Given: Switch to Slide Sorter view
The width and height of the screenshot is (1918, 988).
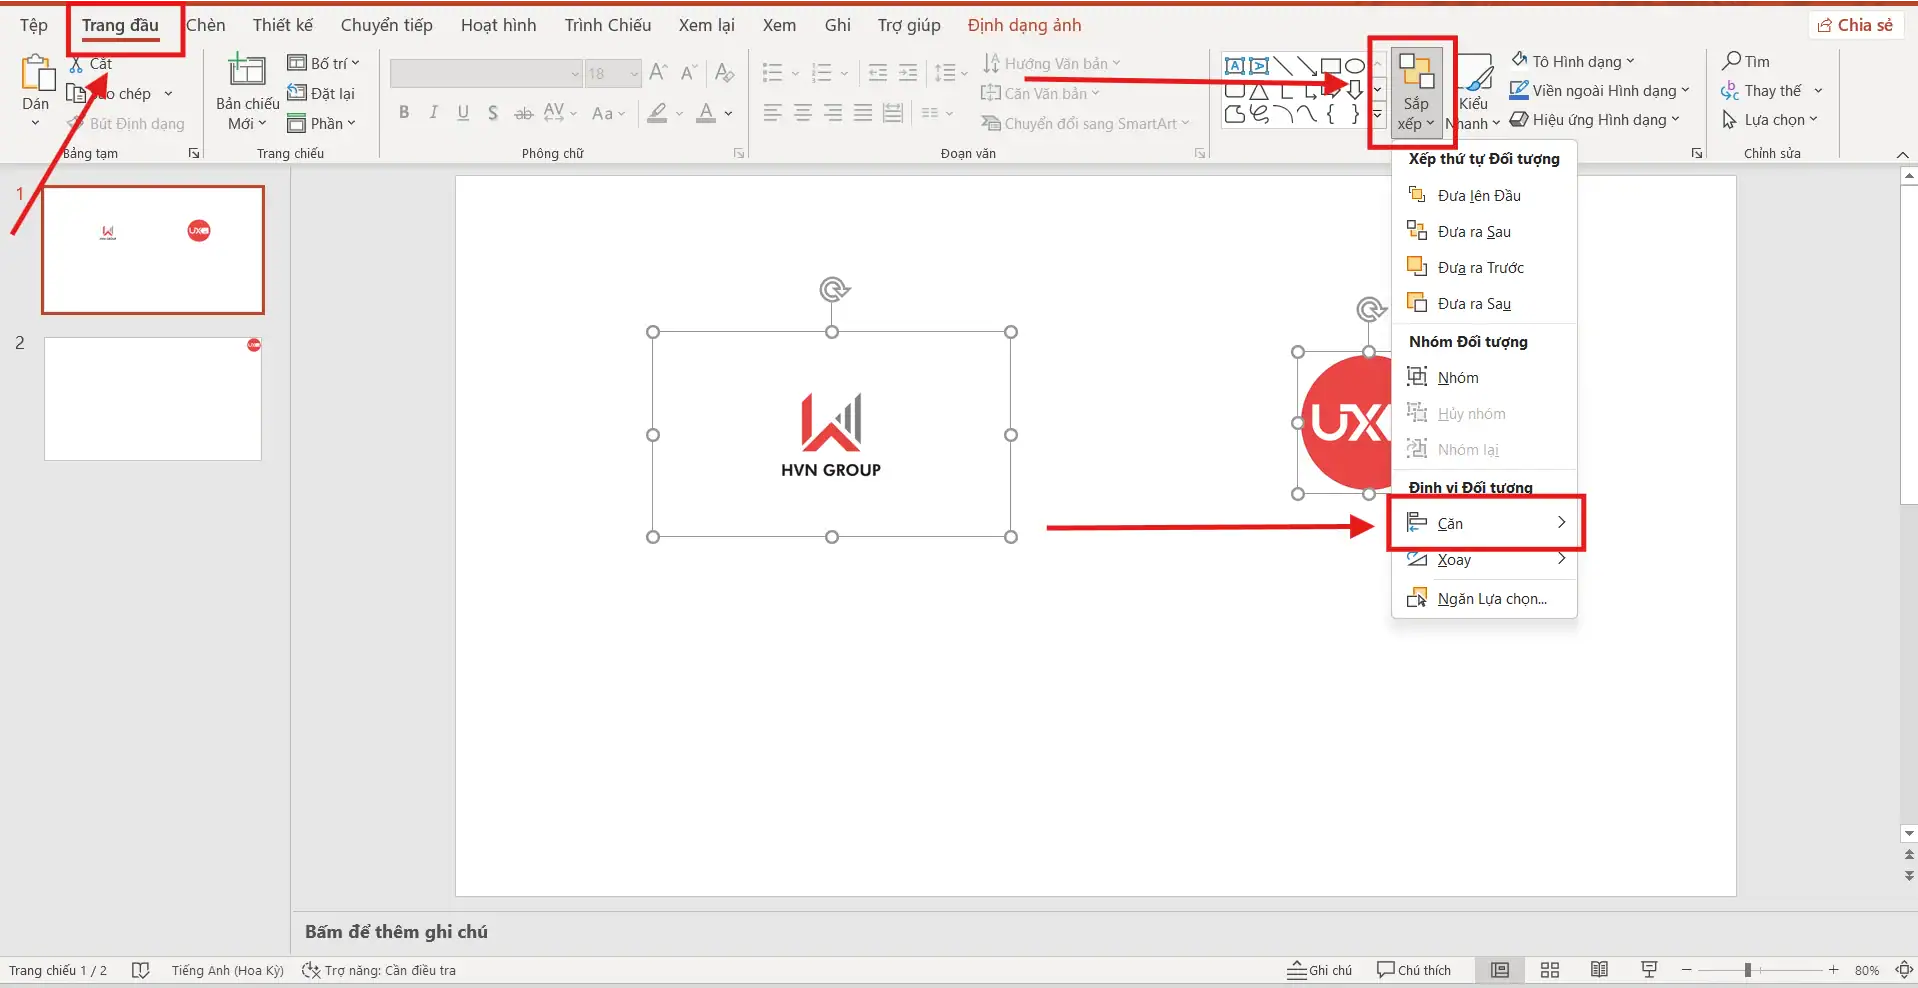Looking at the screenshot, I should tap(1550, 970).
